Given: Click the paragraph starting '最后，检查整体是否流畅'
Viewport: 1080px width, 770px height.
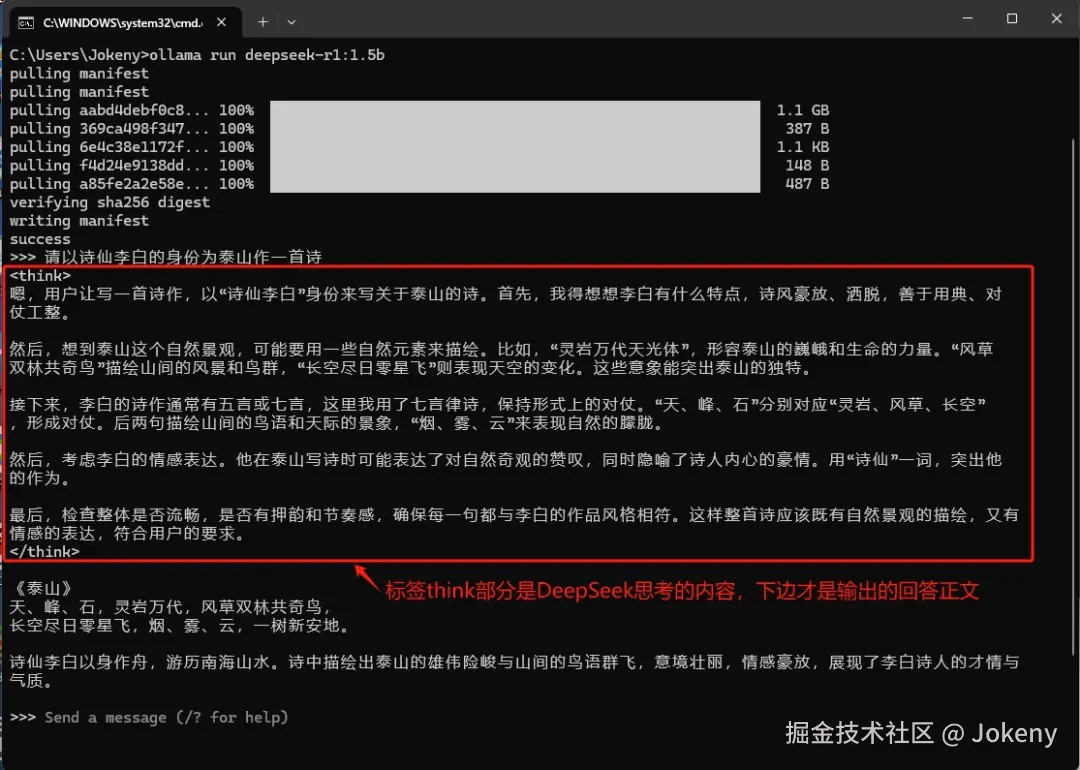Looking at the screenshot, I should pyautogui.click(x=515, y=524).
